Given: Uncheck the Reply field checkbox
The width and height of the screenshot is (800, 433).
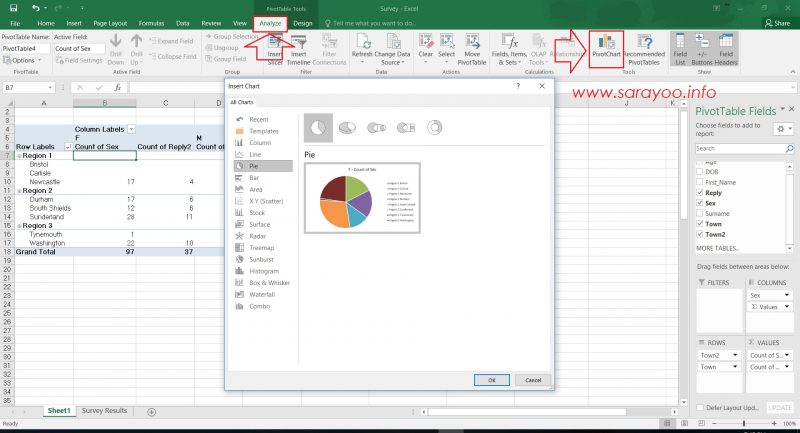Looking at the screenshot, I should pyautogui.click(x=700, y=193).
